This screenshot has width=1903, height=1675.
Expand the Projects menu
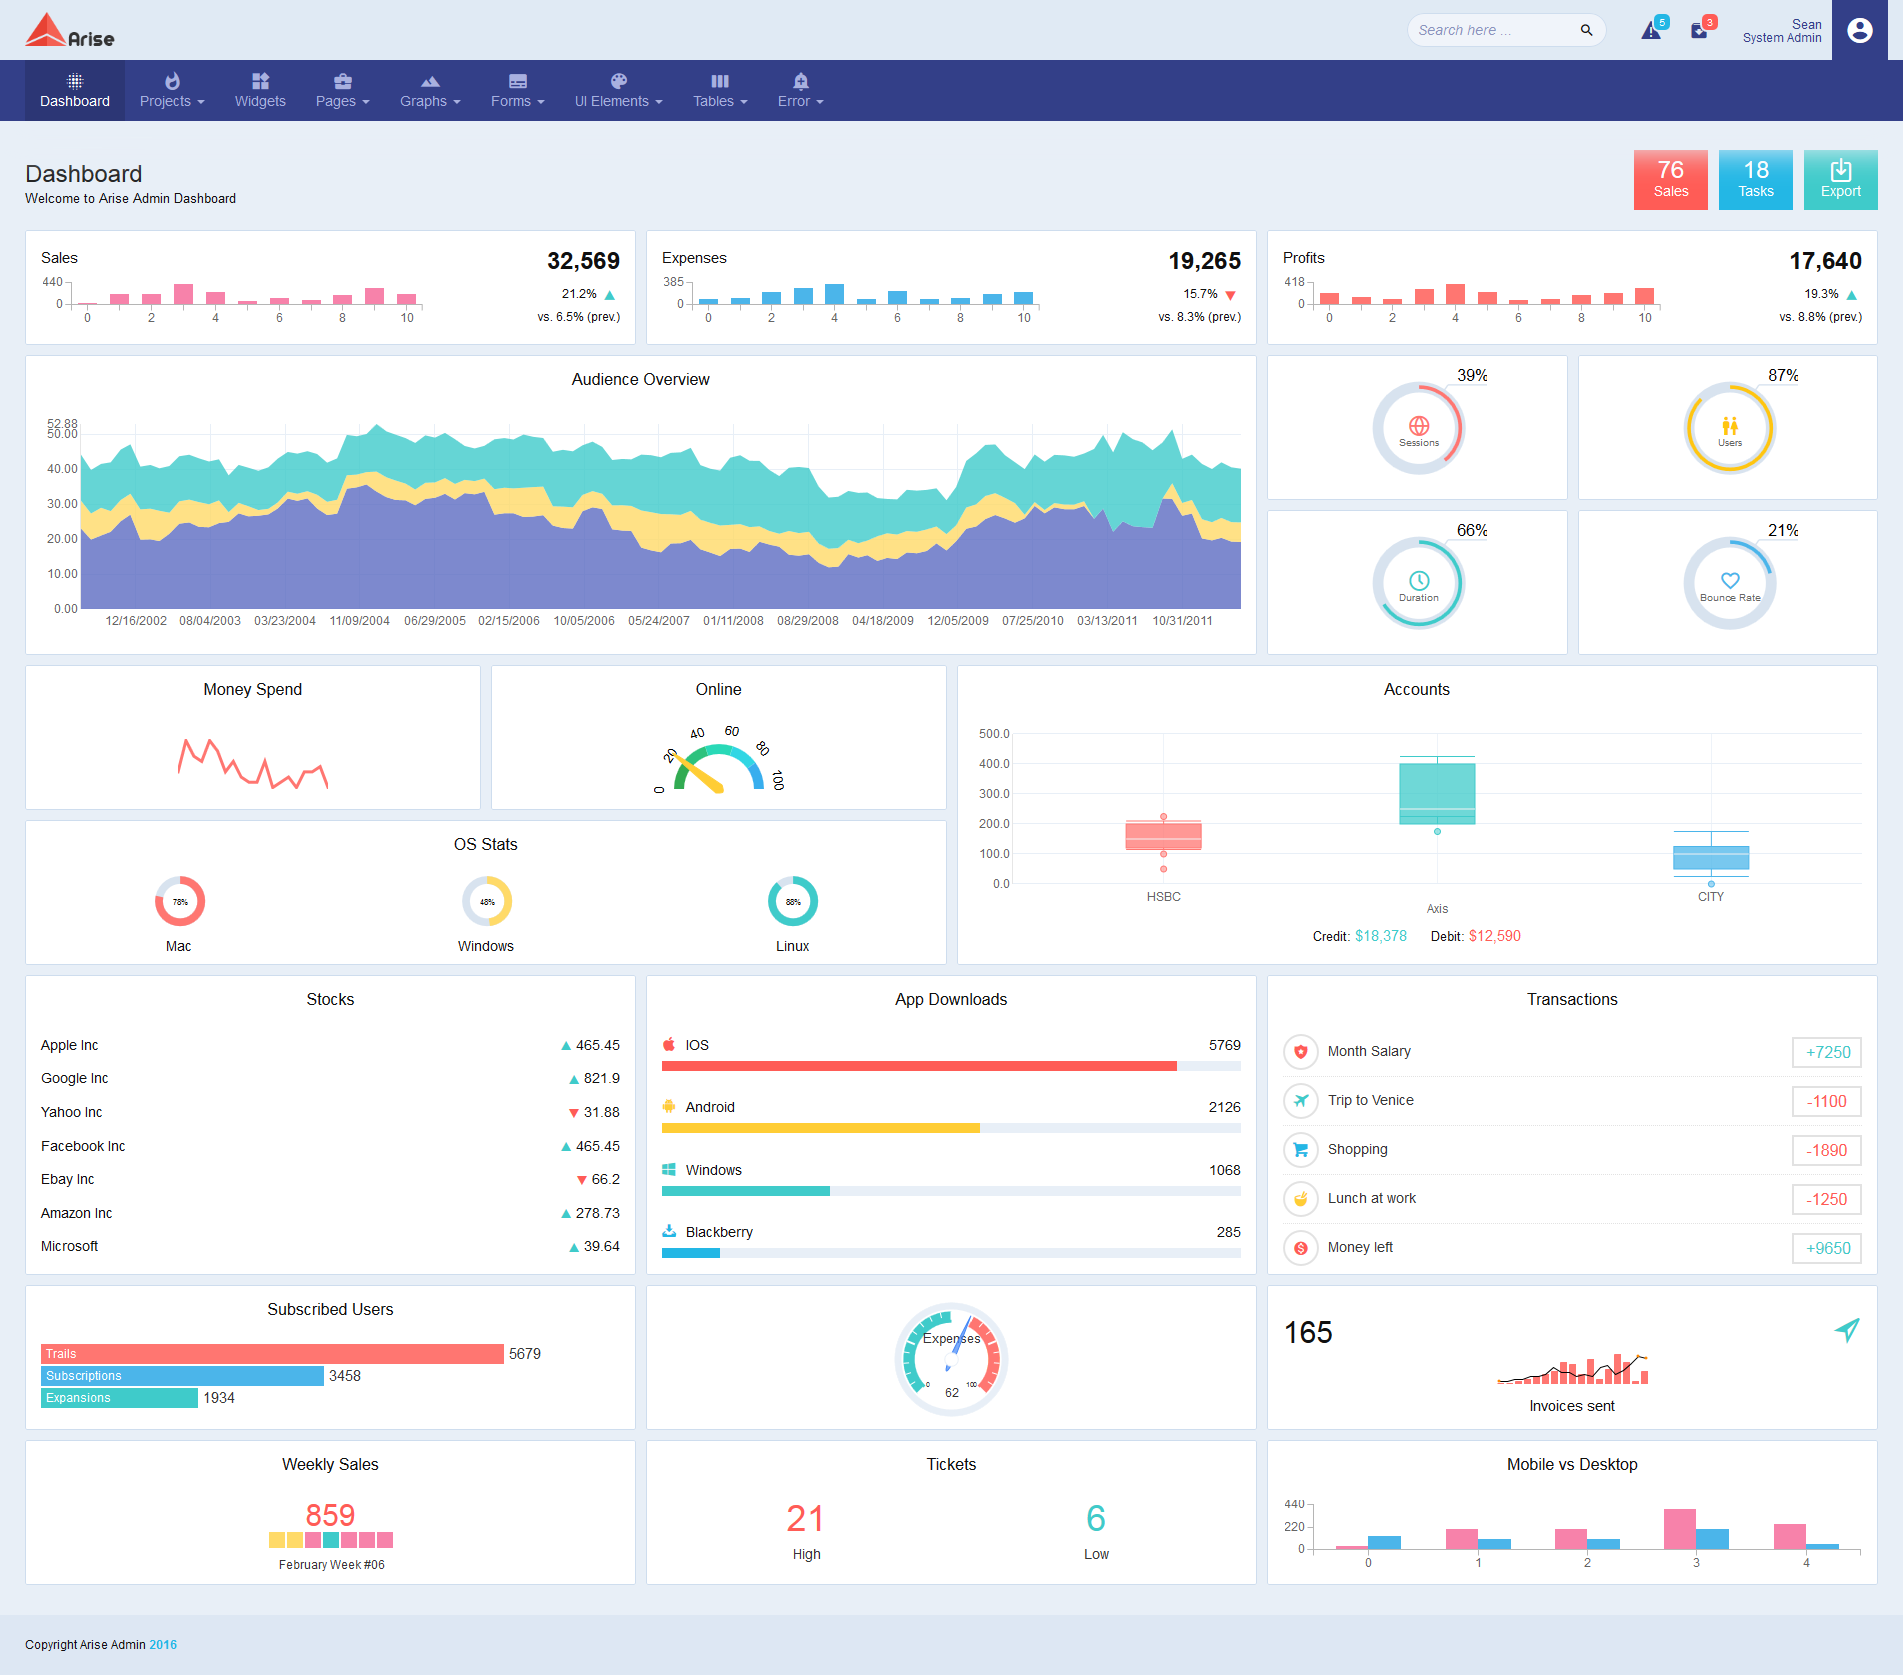click(x=171, y=90)
